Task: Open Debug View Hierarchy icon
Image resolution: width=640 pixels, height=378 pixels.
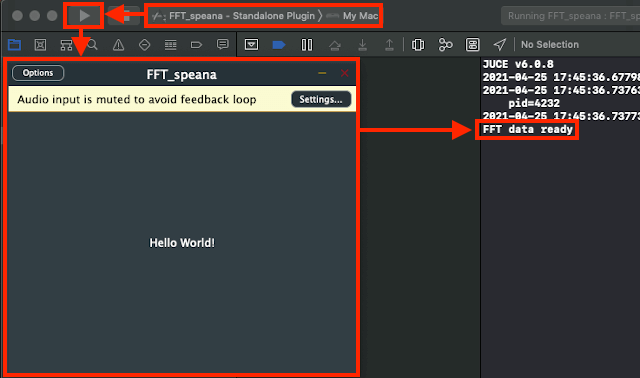Action: point(418,44)
